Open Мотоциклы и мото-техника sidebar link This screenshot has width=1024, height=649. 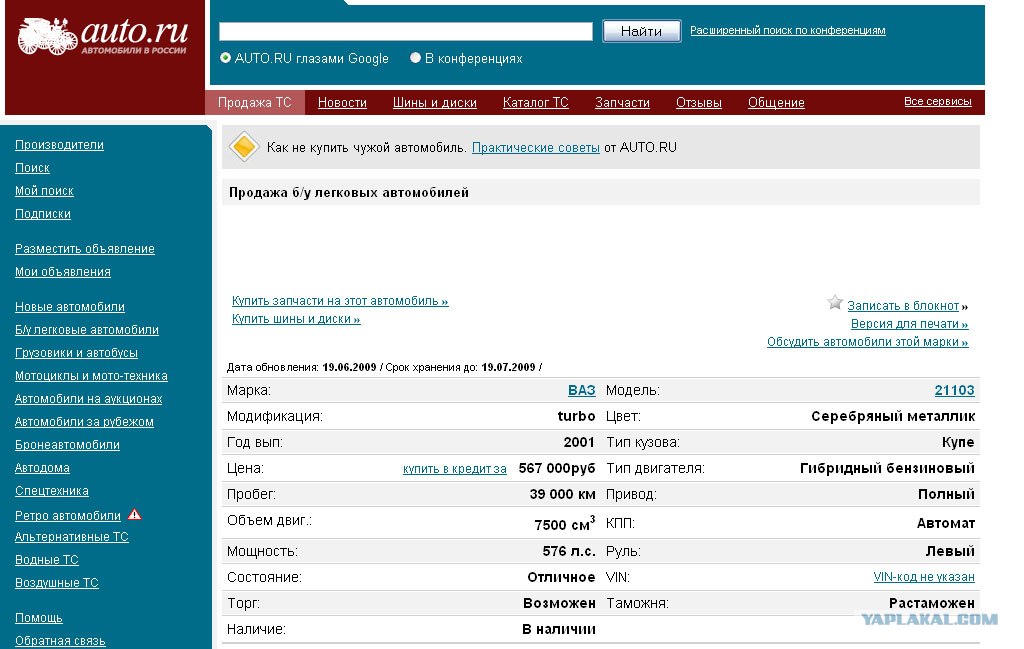(91, 375)
